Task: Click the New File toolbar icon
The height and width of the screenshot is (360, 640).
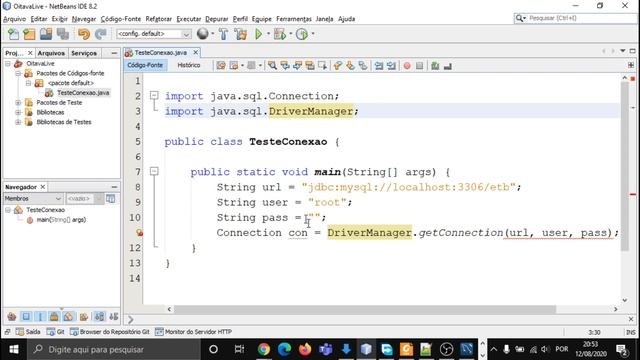Action: coord(13,34)
